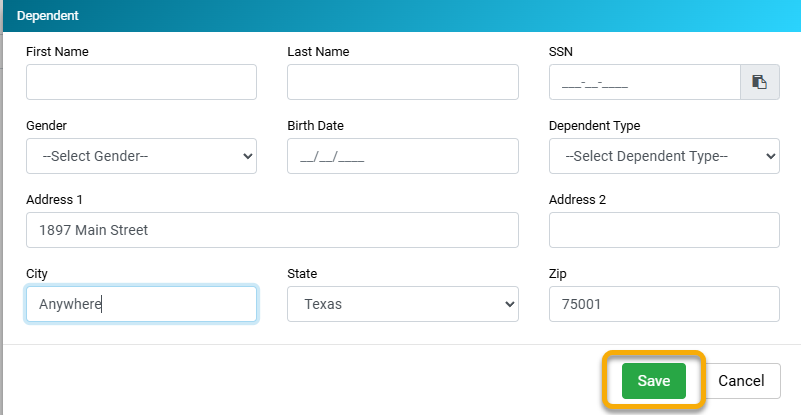
Task: Click the Gender label text
Action: pos(46,126)
